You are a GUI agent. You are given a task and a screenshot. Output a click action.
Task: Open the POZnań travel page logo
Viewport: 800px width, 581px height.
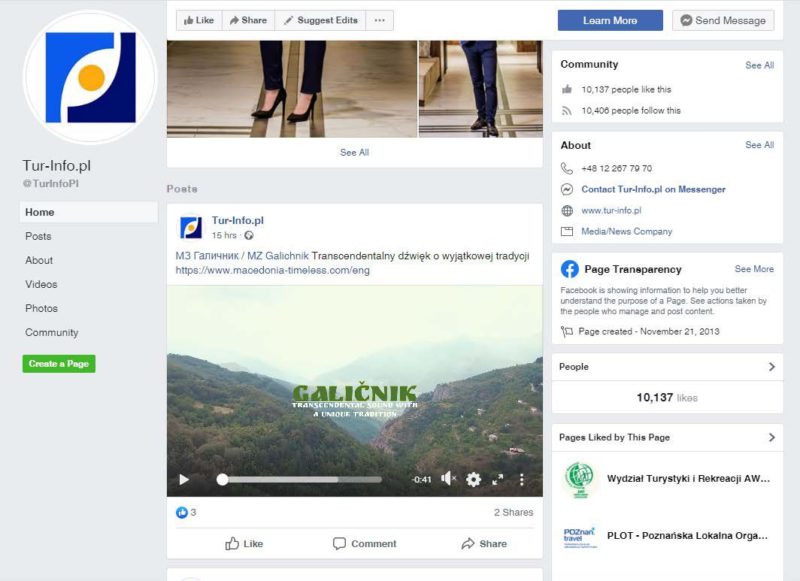580,537
